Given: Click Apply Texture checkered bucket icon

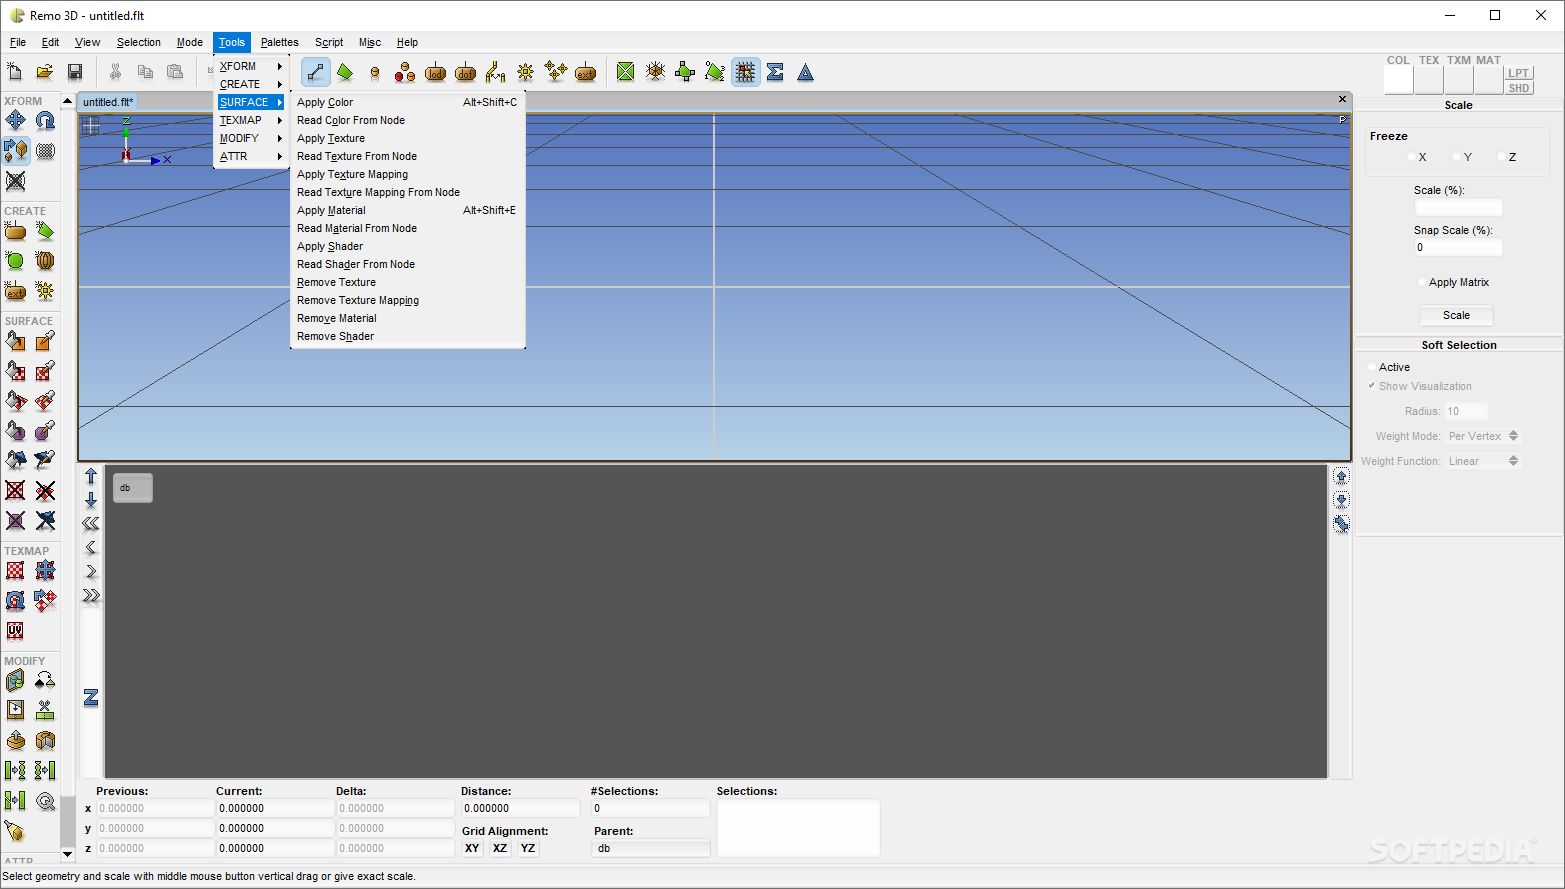Looking at the screenshot, I should (15, 371).
